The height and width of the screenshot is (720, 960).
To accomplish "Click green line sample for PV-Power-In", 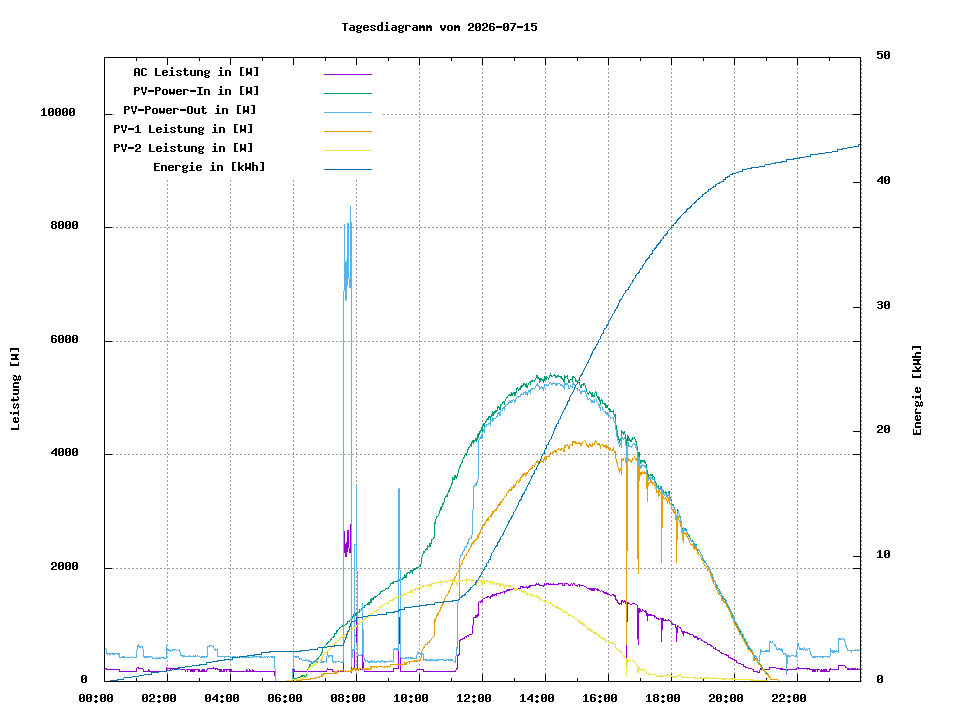I will (x=348, y=93).
